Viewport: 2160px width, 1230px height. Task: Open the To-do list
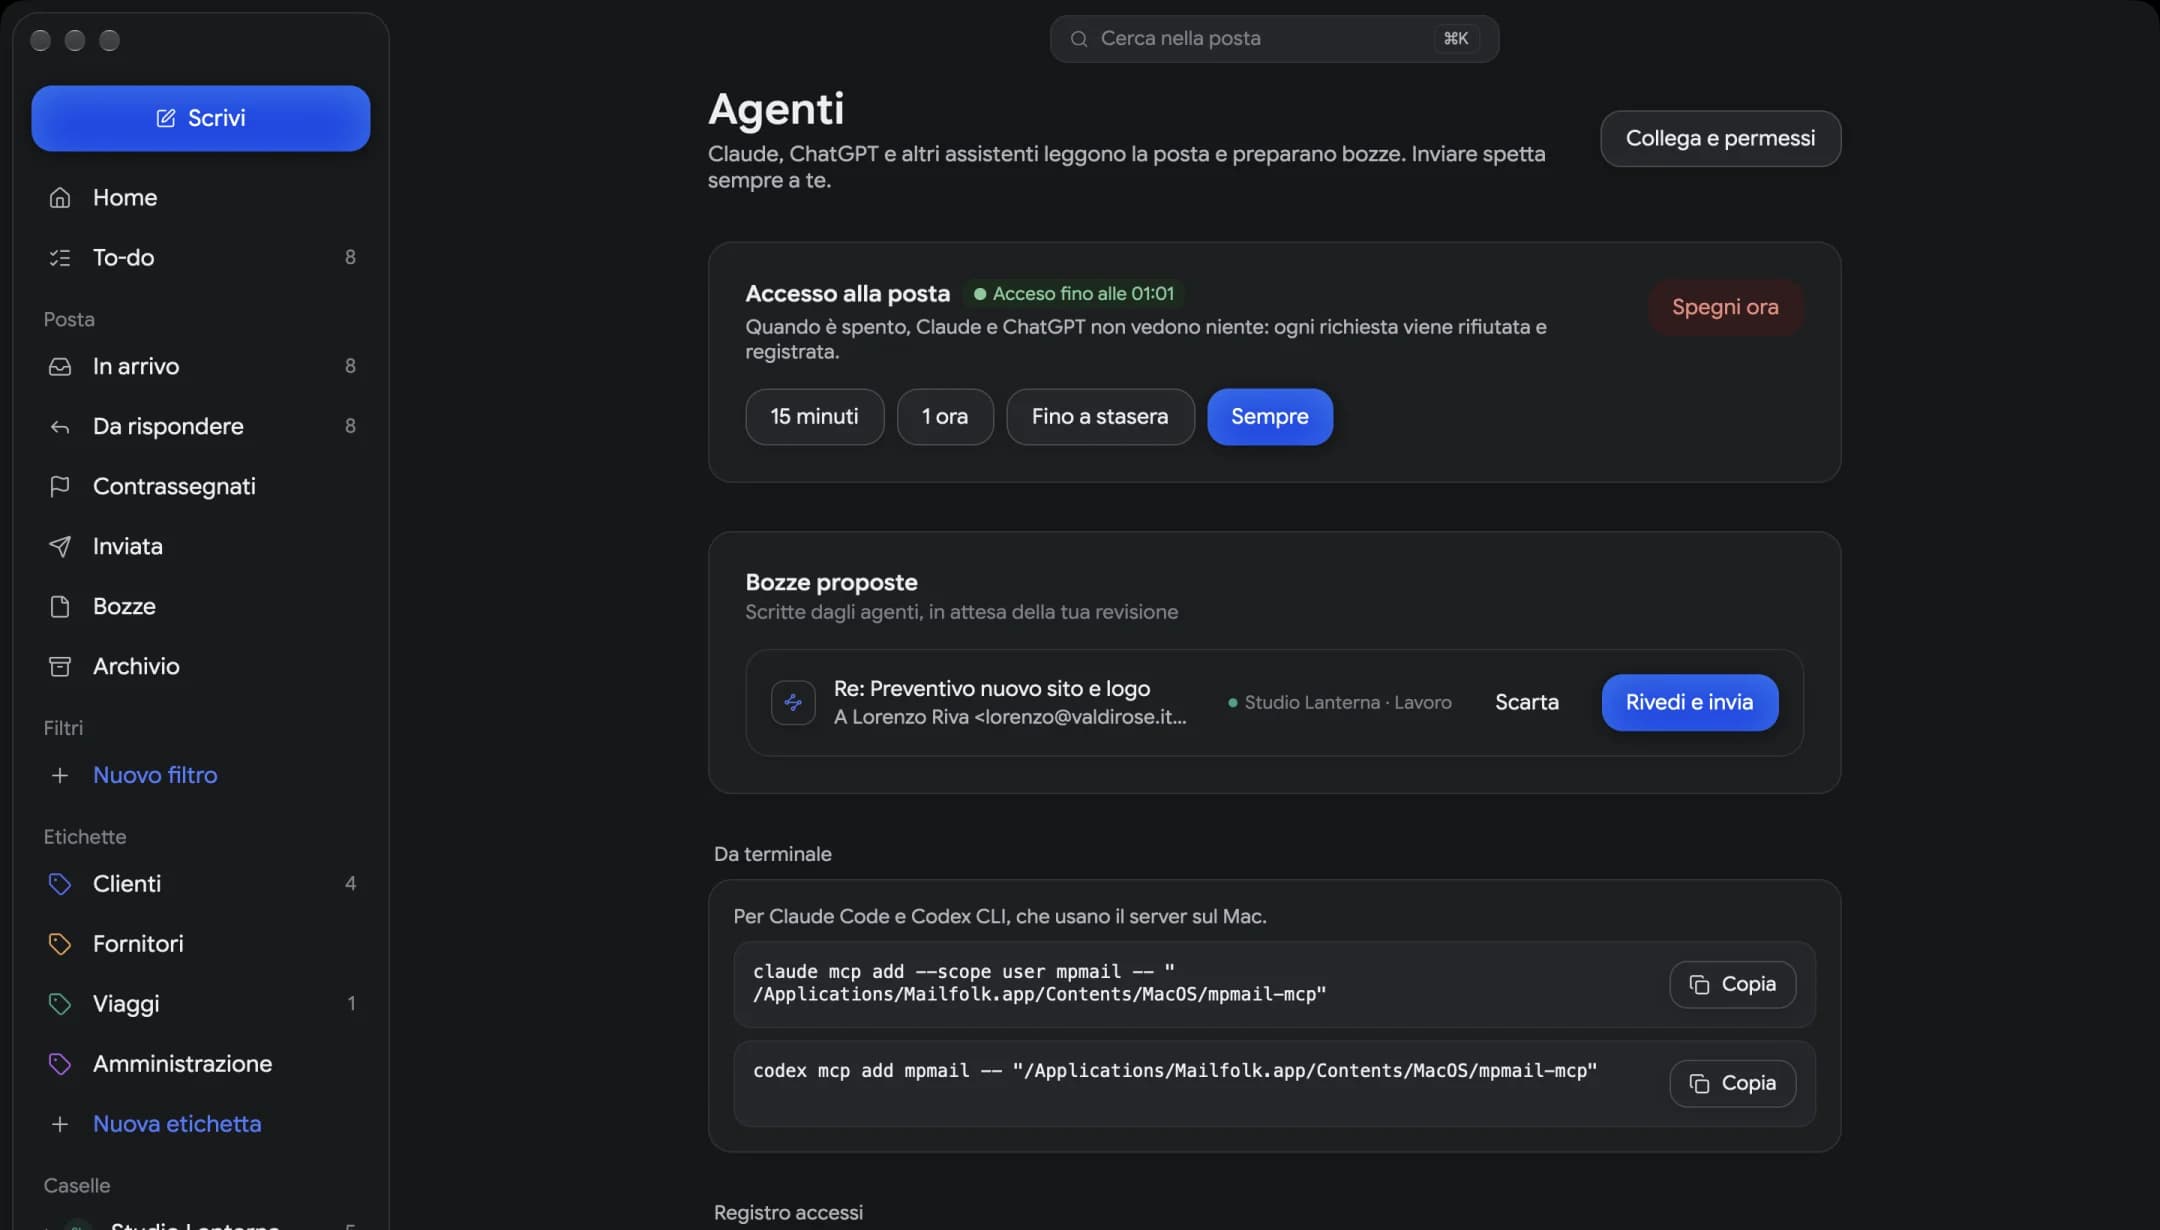(x=200, y=257)
